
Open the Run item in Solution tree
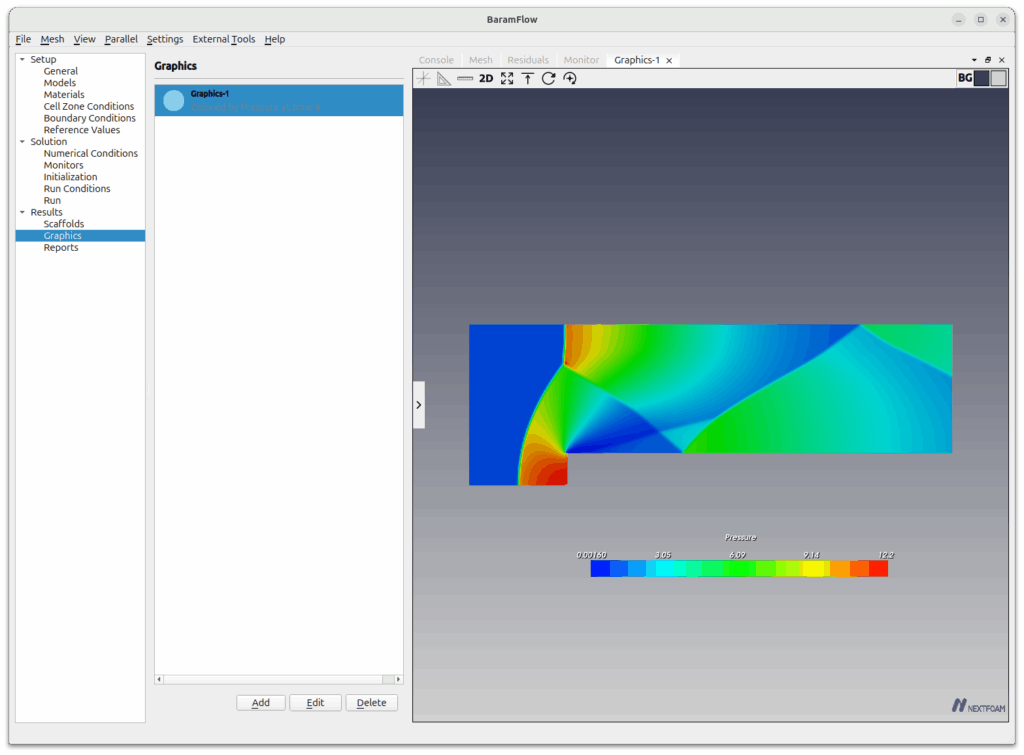click(x=52, y=201)
